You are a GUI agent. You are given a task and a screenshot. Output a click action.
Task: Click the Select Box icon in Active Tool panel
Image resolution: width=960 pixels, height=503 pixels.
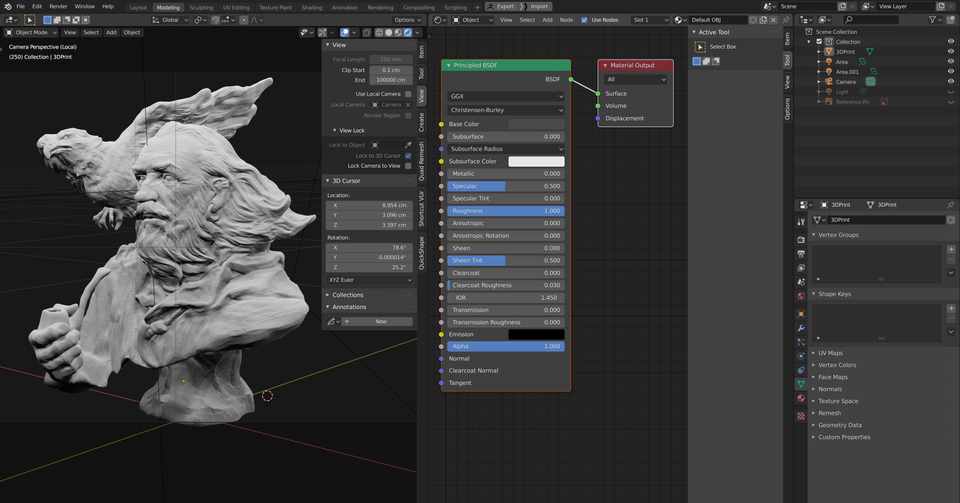pyautogui.click(x=700, y=47)
